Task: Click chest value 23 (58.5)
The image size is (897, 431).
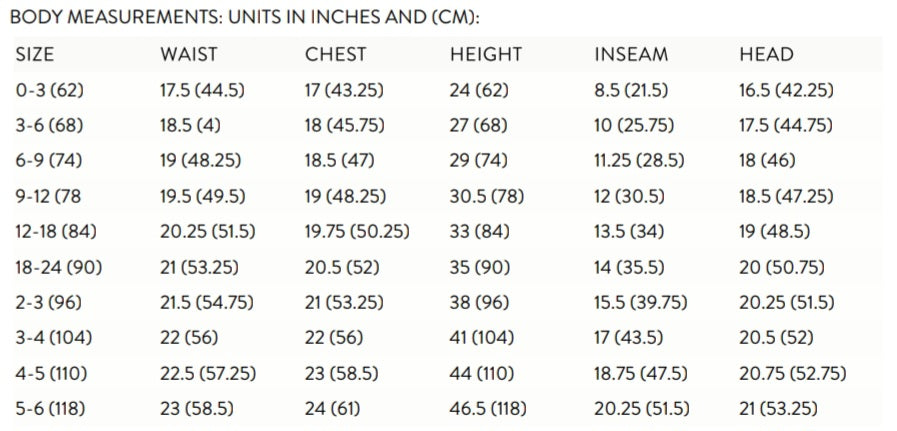Action: point(342,374)
